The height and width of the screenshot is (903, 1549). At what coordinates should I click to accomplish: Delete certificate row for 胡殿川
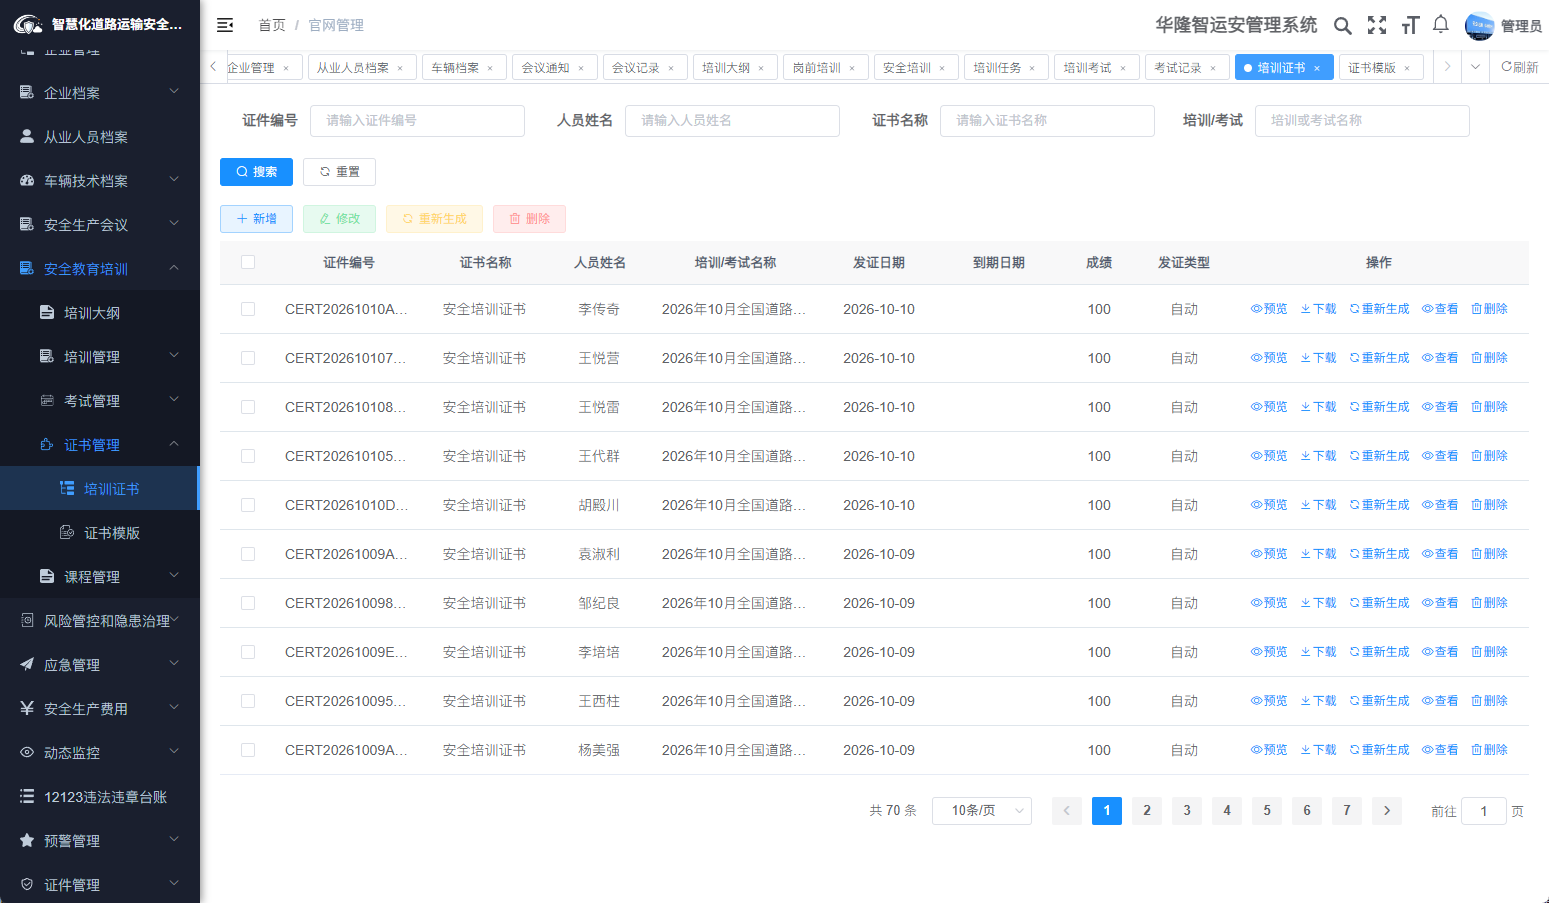(1489, 505)
